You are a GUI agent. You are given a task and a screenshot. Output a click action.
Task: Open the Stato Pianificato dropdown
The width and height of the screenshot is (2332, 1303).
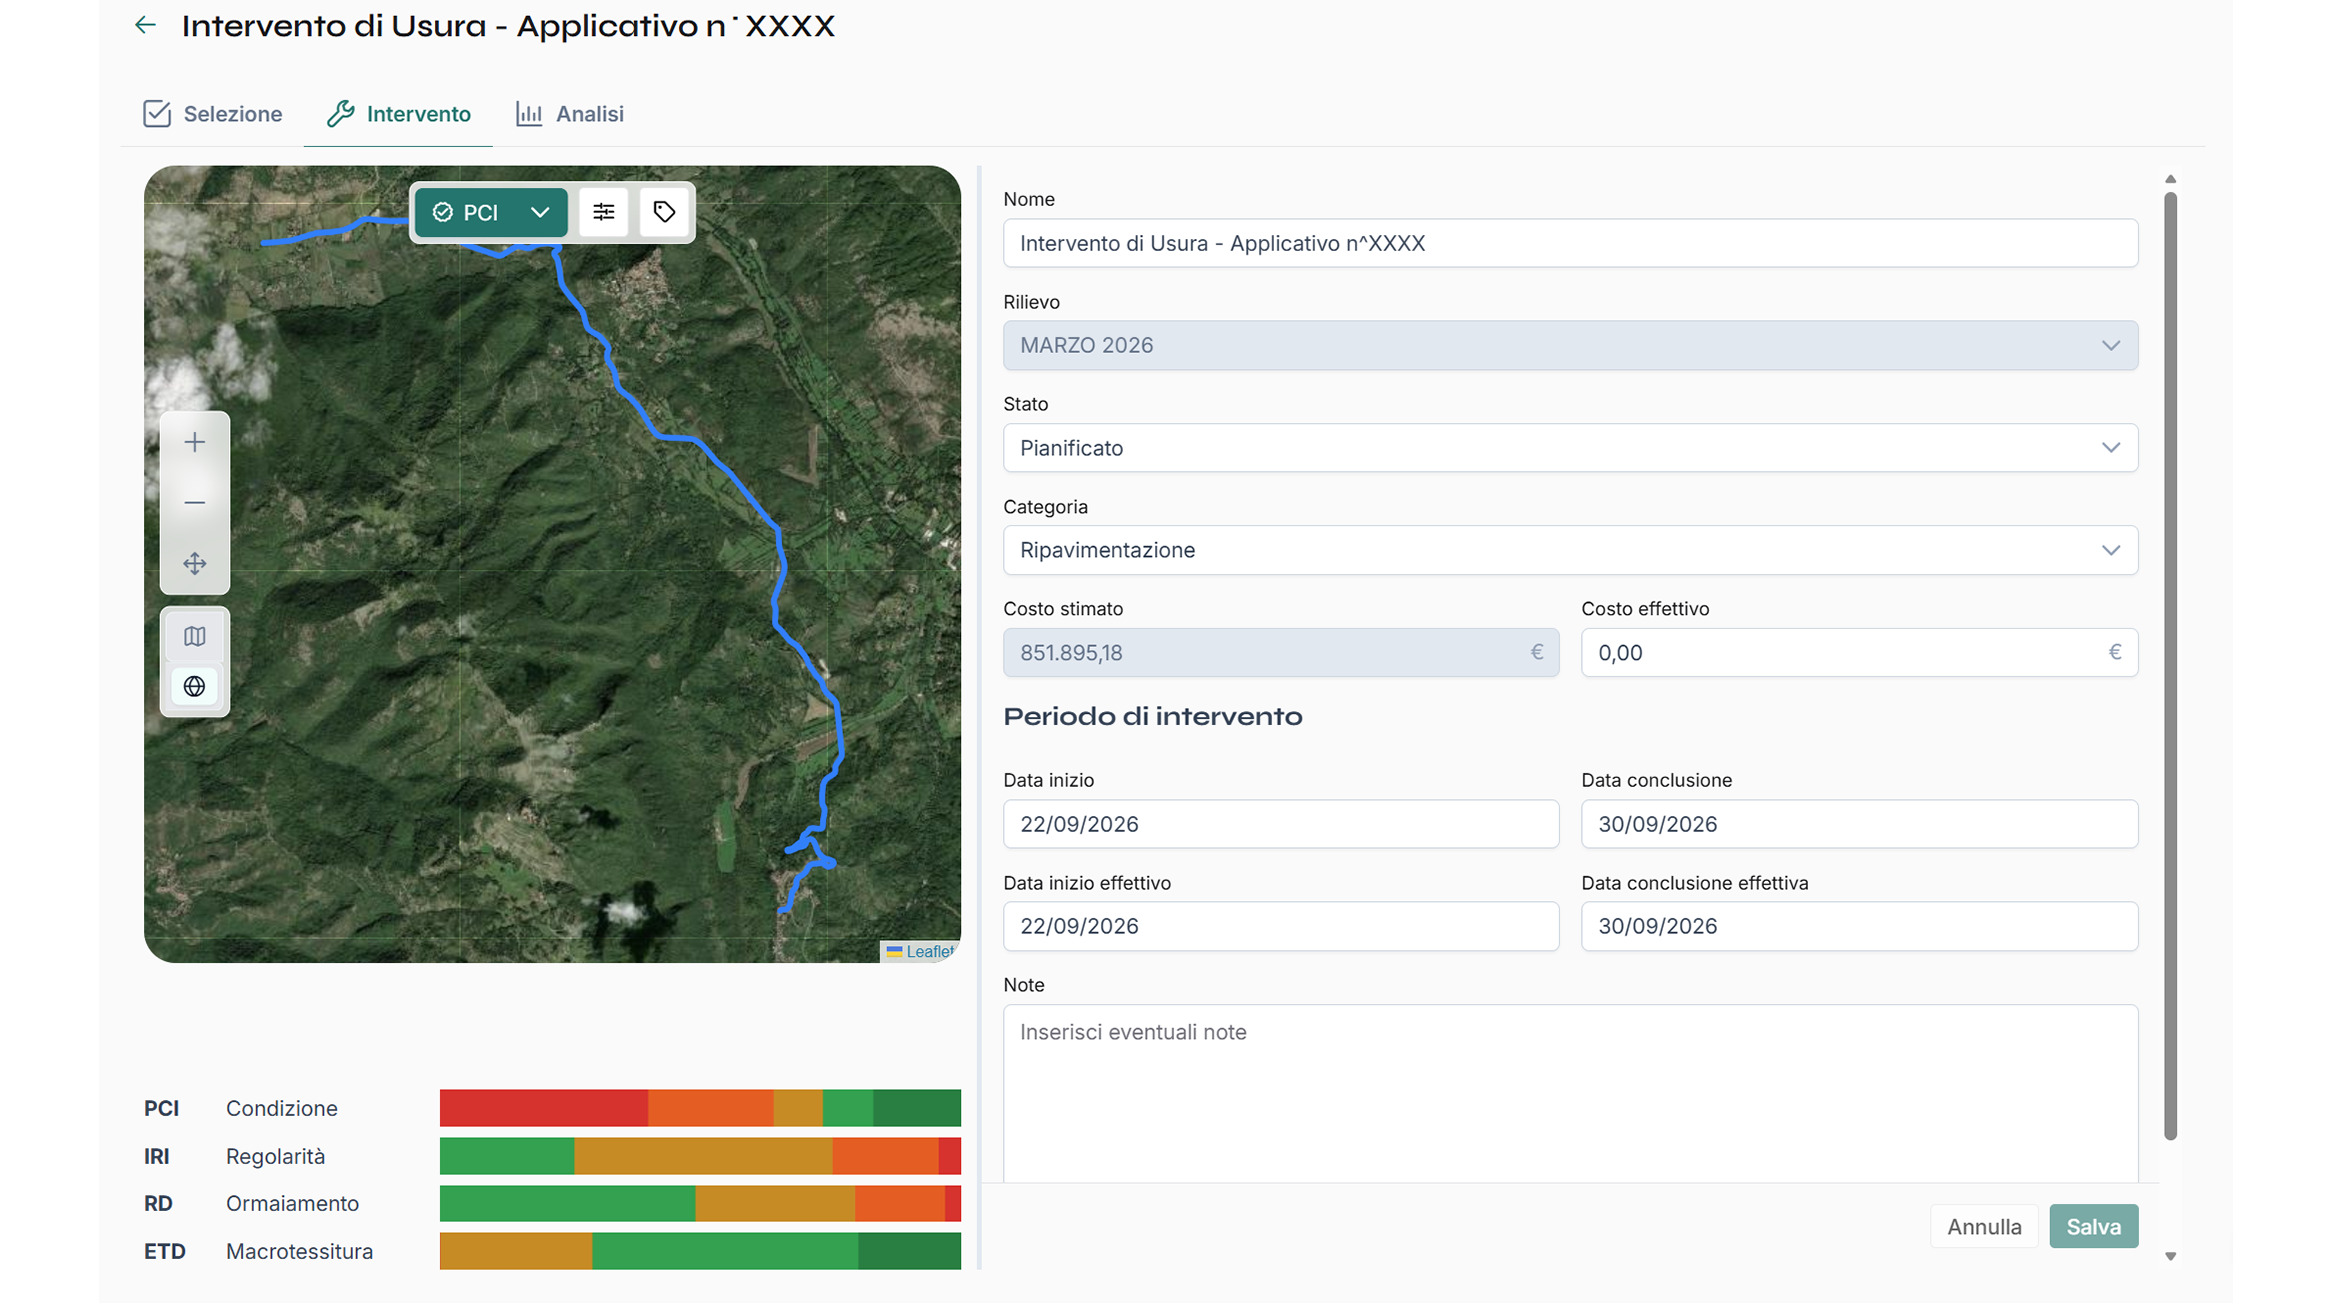[x=1570, y=448]
